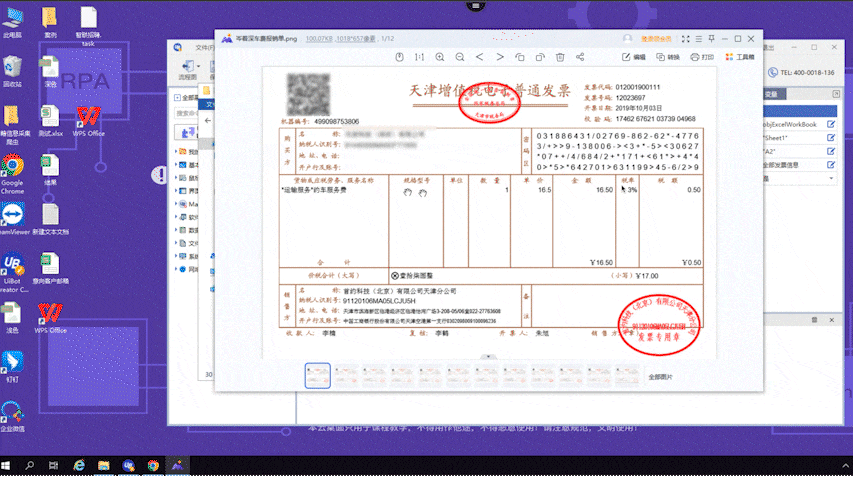
Task: Open the Windows Start menu
Action: 6,466
